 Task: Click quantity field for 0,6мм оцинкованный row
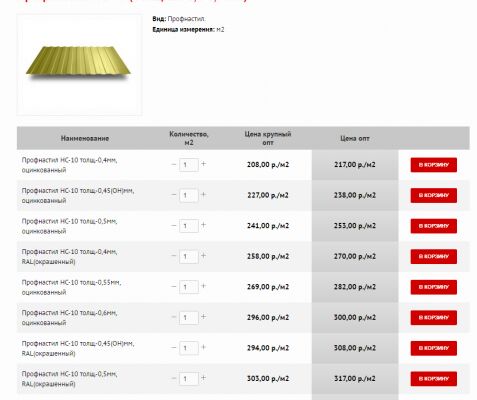tap(189, 318)
